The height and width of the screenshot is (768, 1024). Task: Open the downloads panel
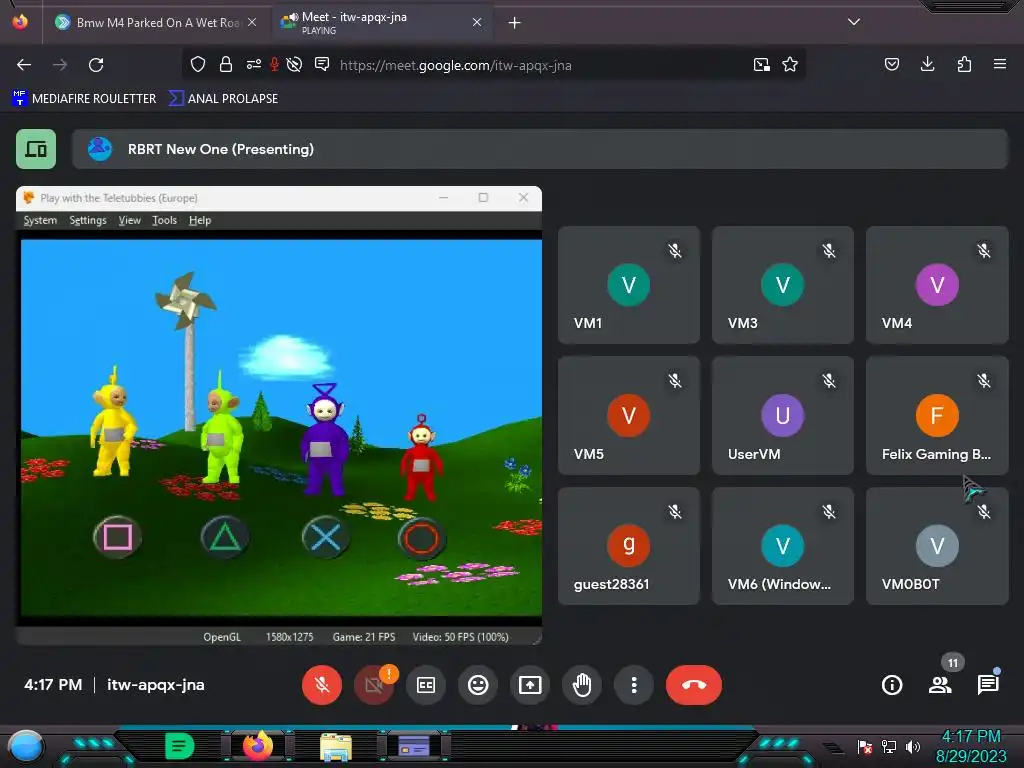click(927, 65)
